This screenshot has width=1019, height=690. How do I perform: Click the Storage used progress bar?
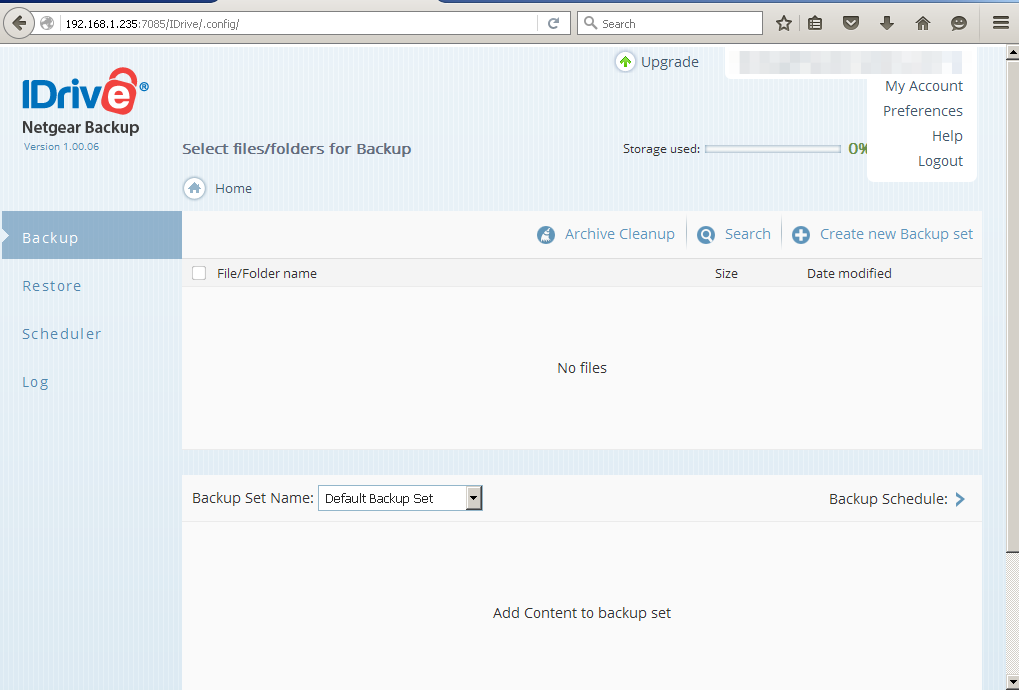772,148
